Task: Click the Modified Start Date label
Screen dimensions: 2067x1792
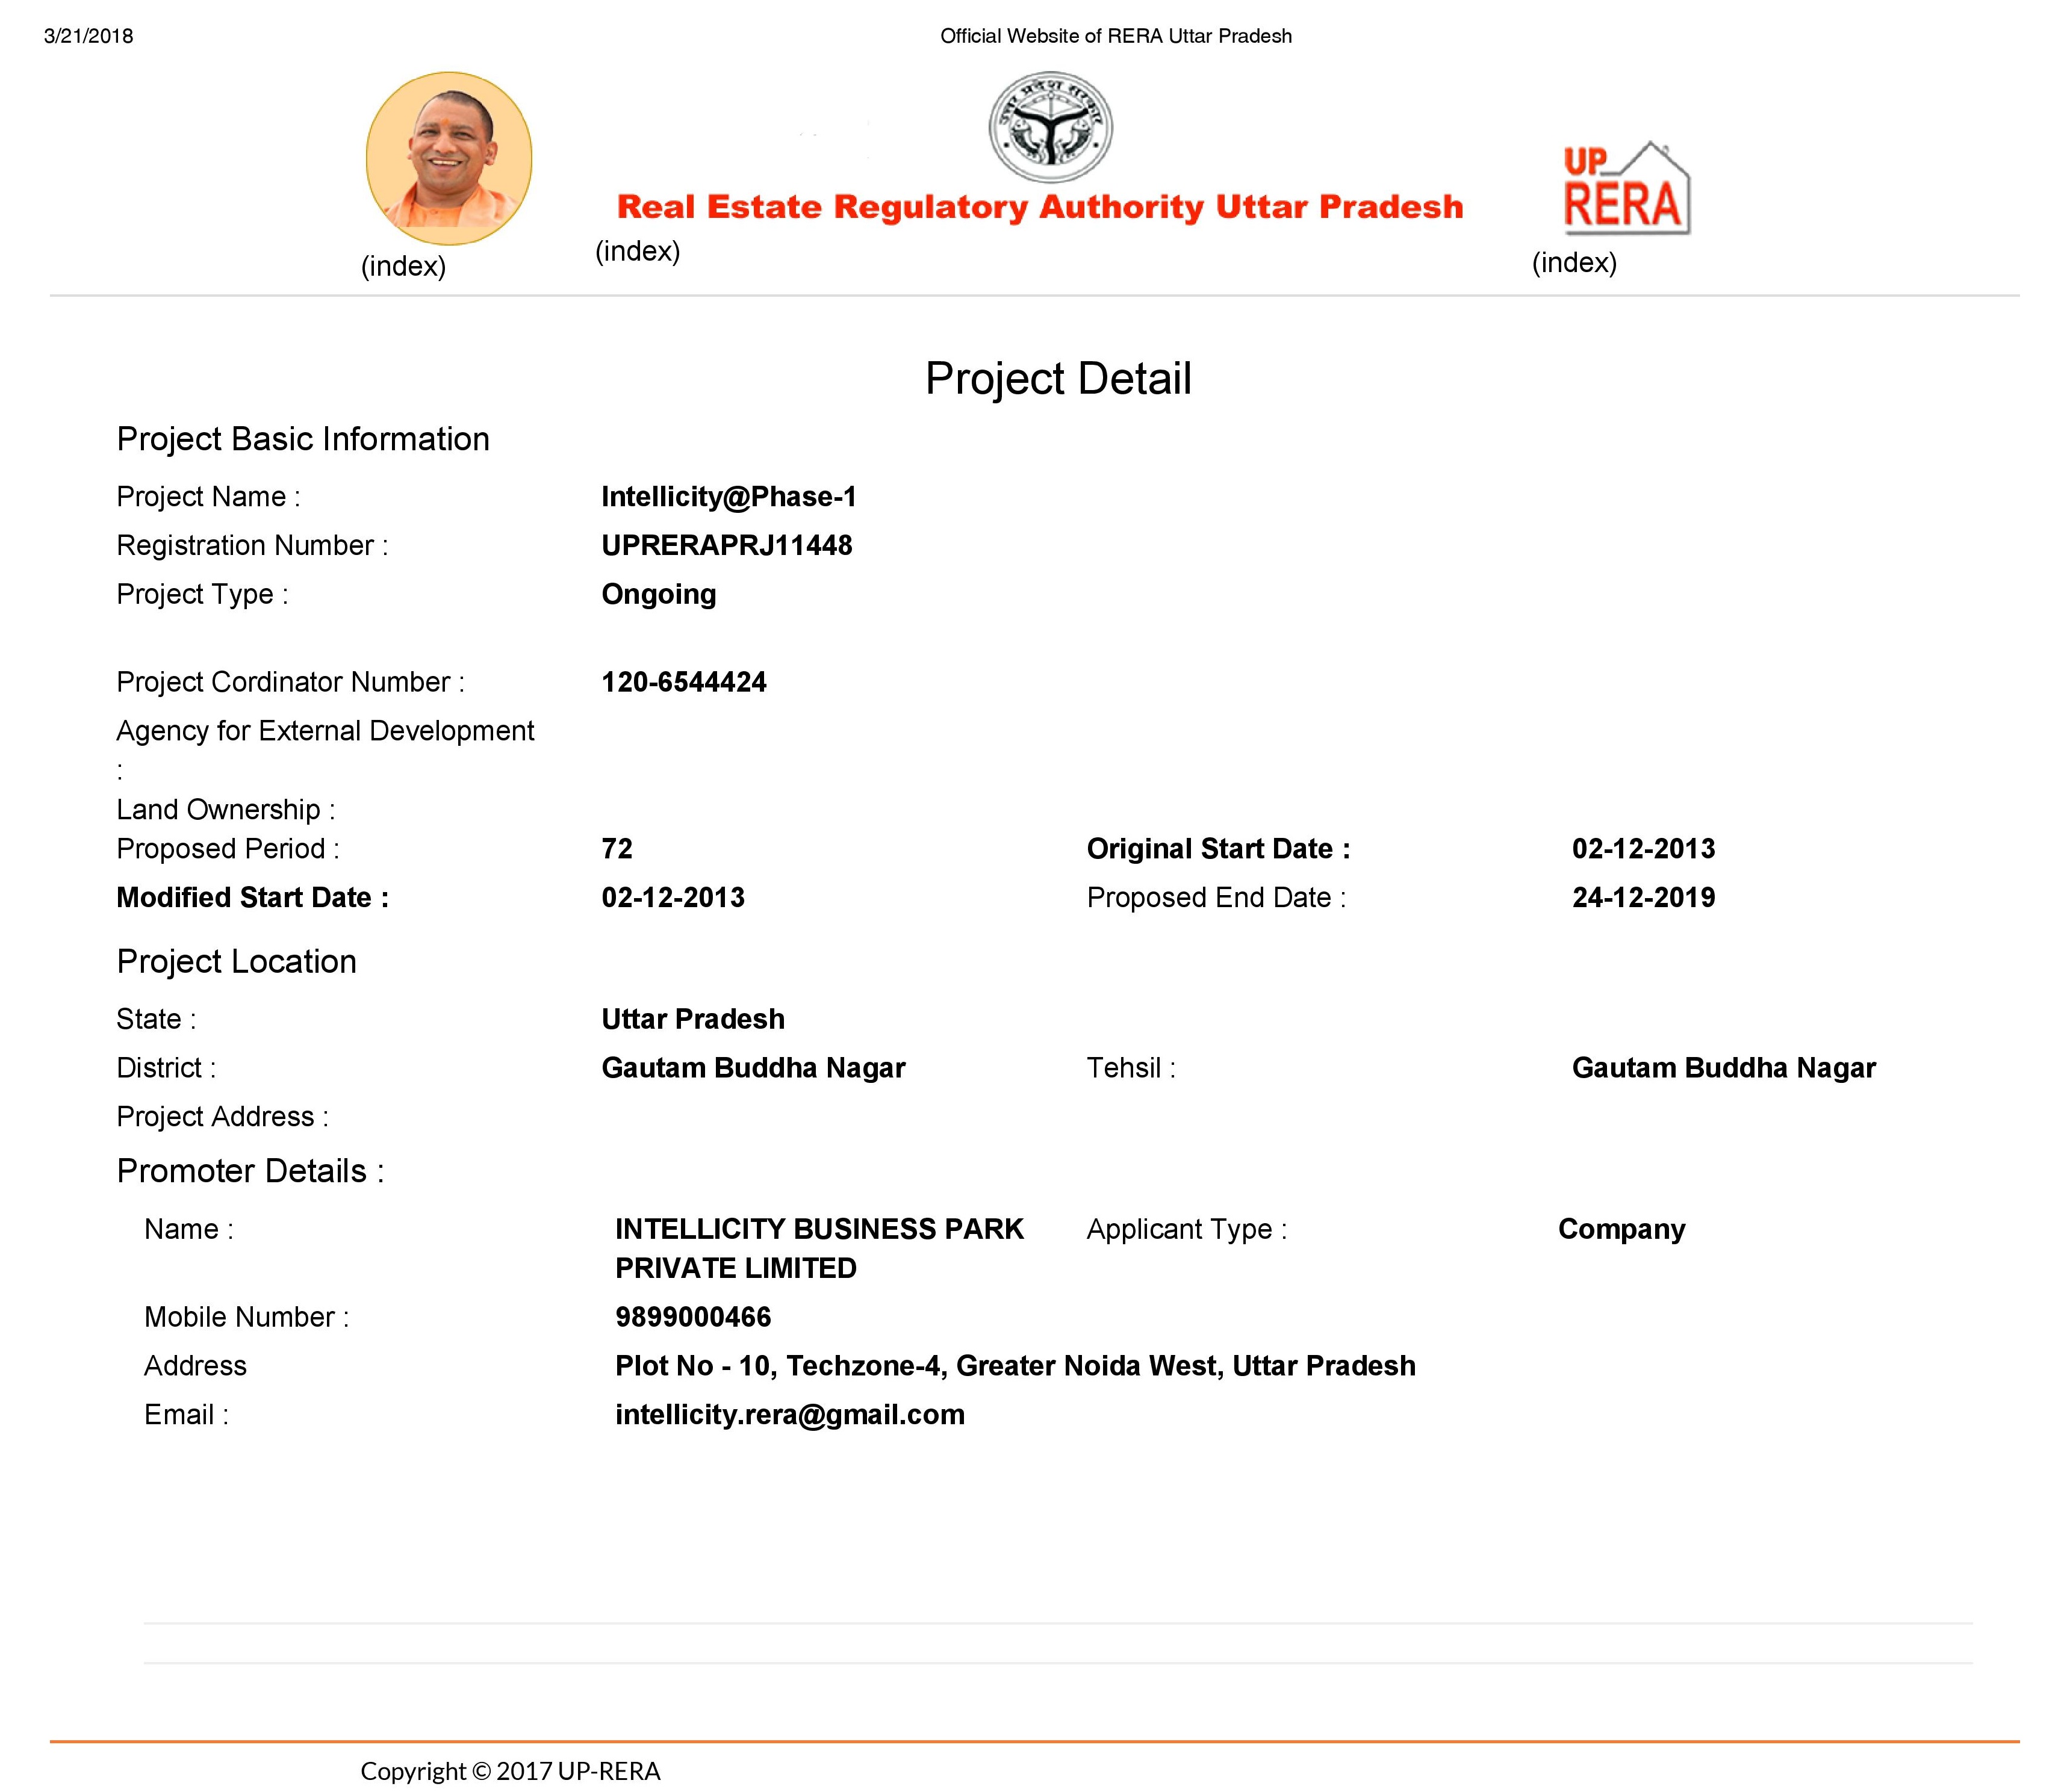Action: 252,898
